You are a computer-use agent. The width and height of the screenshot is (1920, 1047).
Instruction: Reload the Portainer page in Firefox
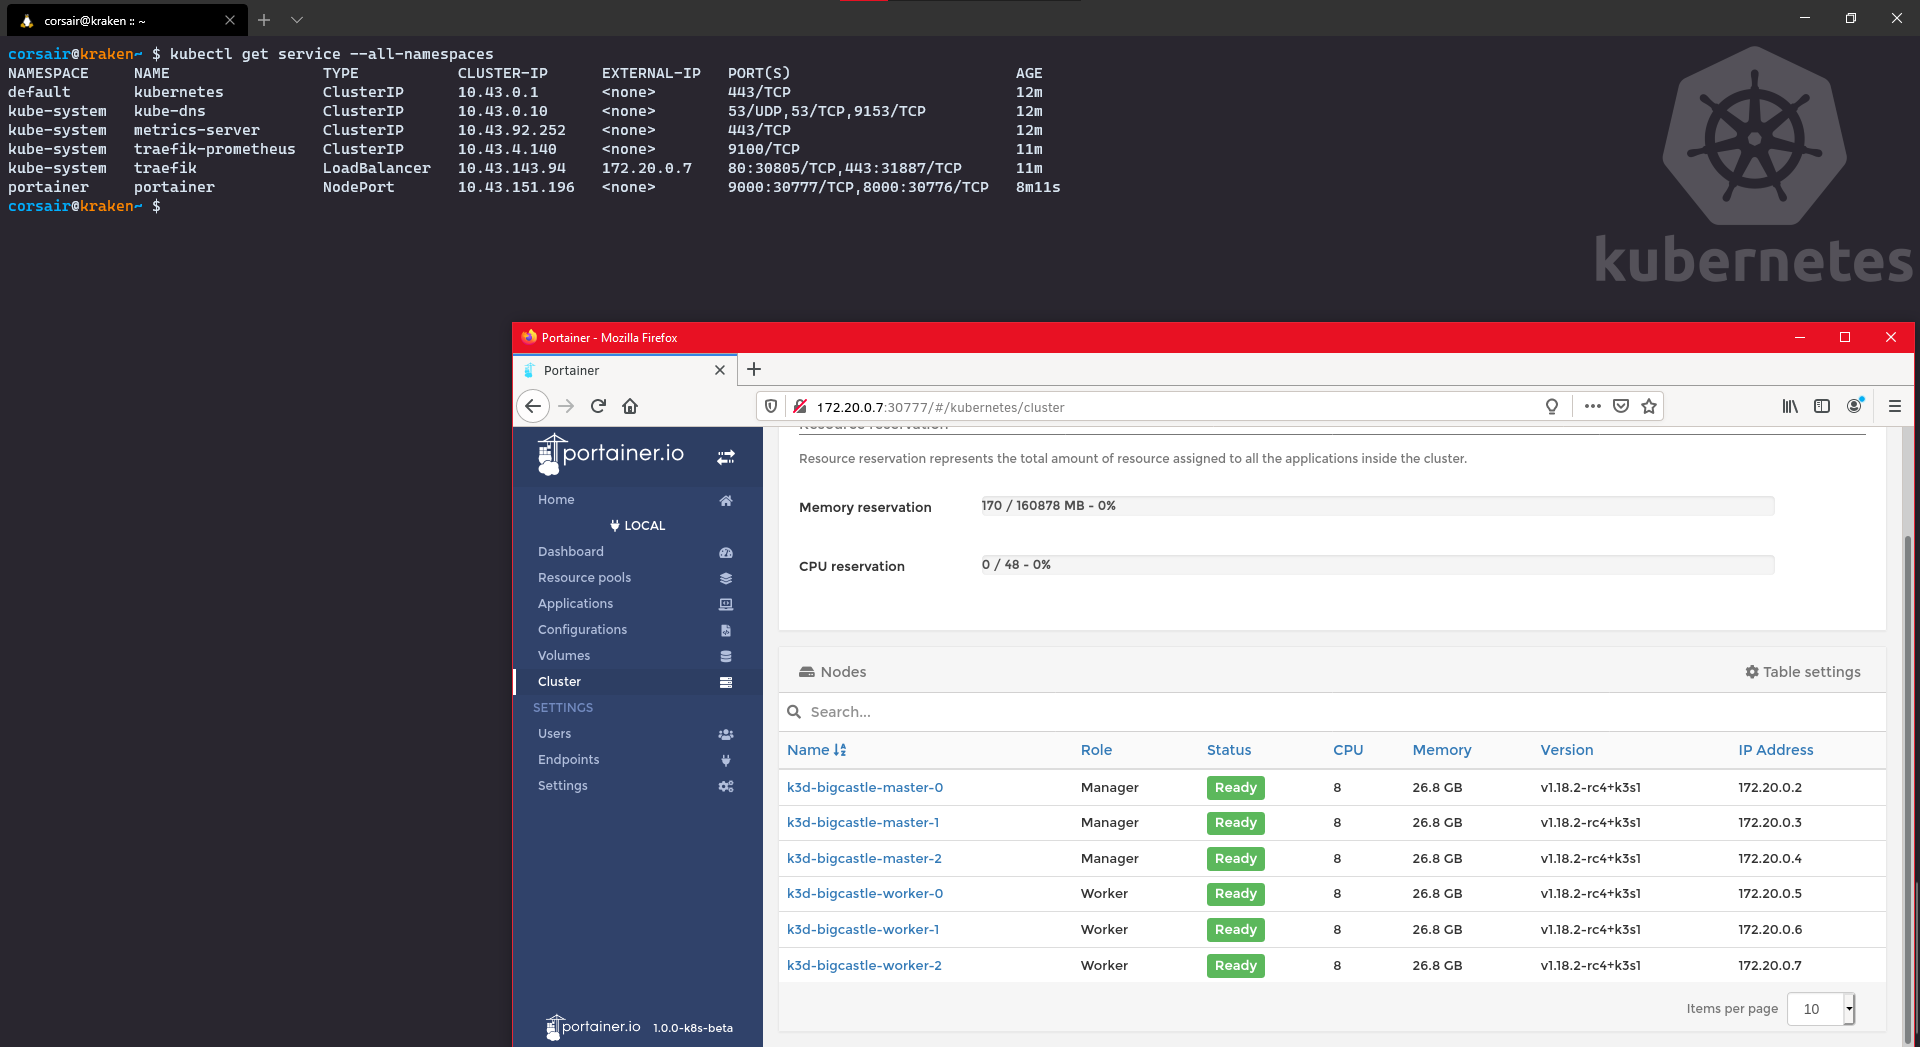pos(598,406)
